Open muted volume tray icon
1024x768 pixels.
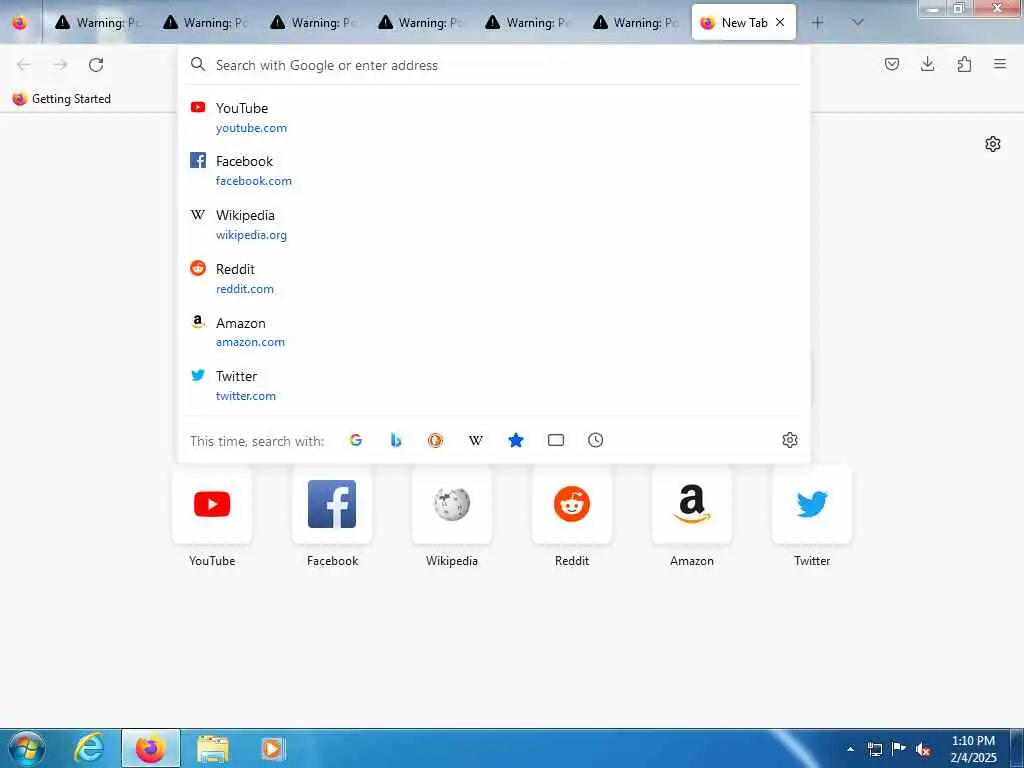923,749
